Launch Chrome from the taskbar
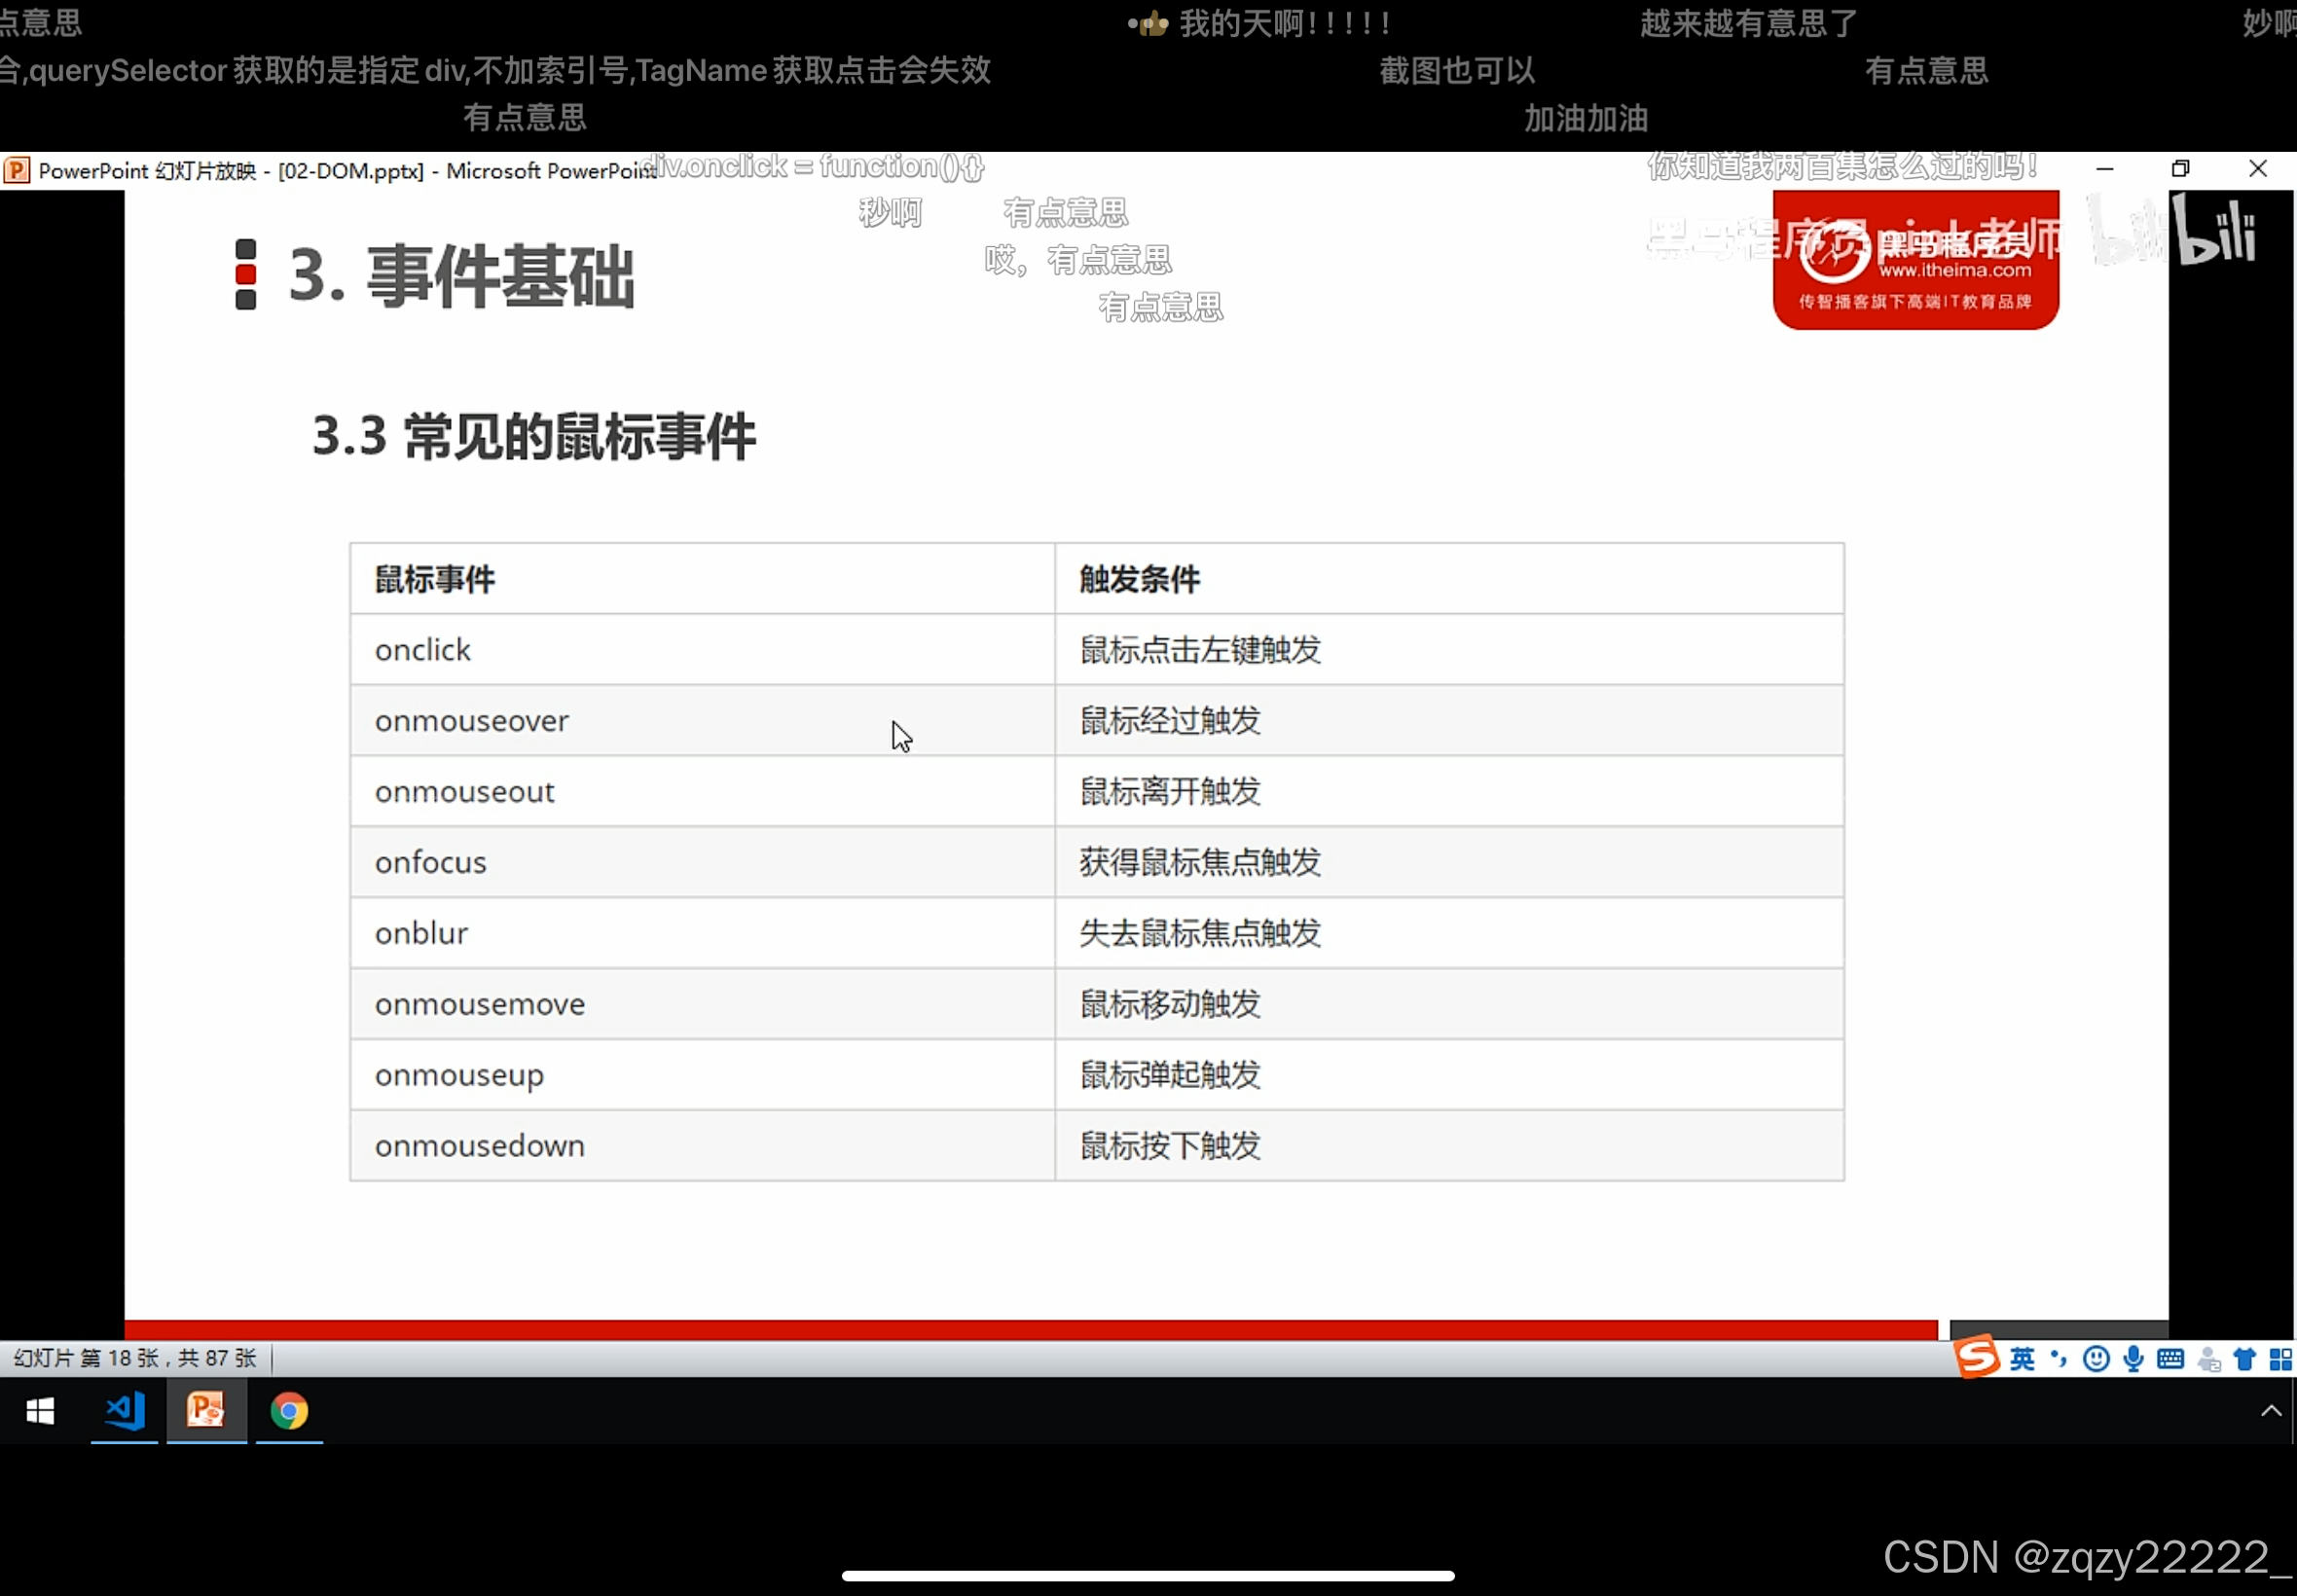The height and width of the screenshot is (1596, 2297). tap(289, 1412)
